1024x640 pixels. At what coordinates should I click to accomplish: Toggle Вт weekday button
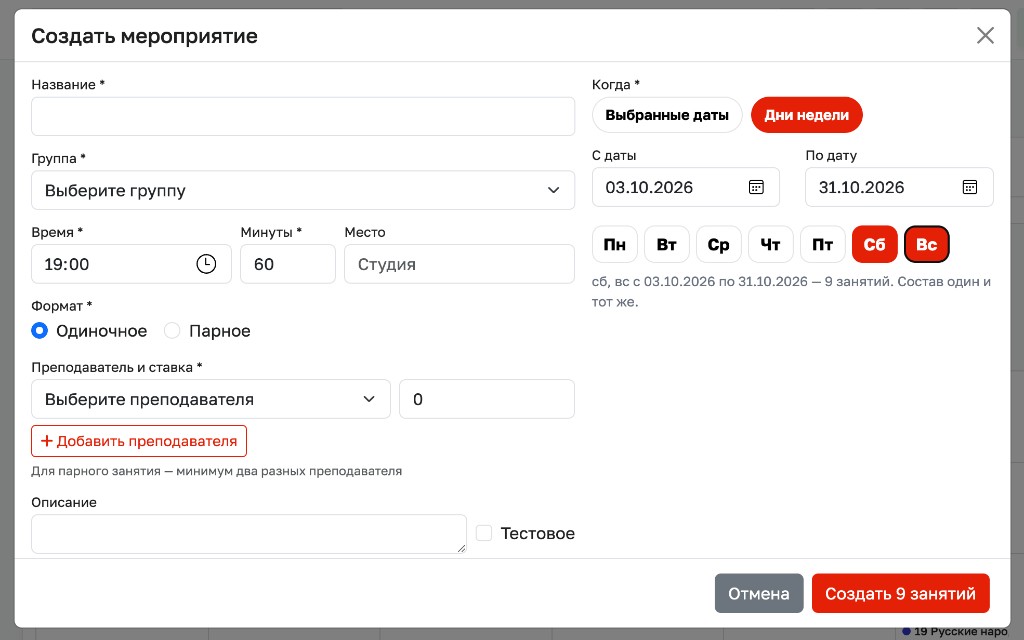(667, 244)
